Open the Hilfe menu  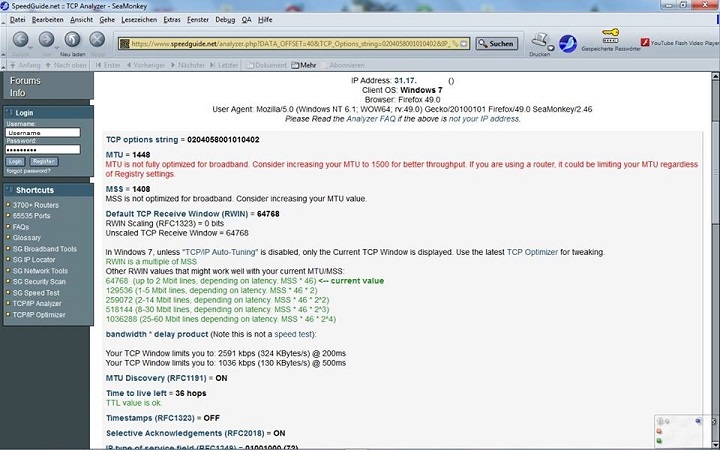coord(265,20)
